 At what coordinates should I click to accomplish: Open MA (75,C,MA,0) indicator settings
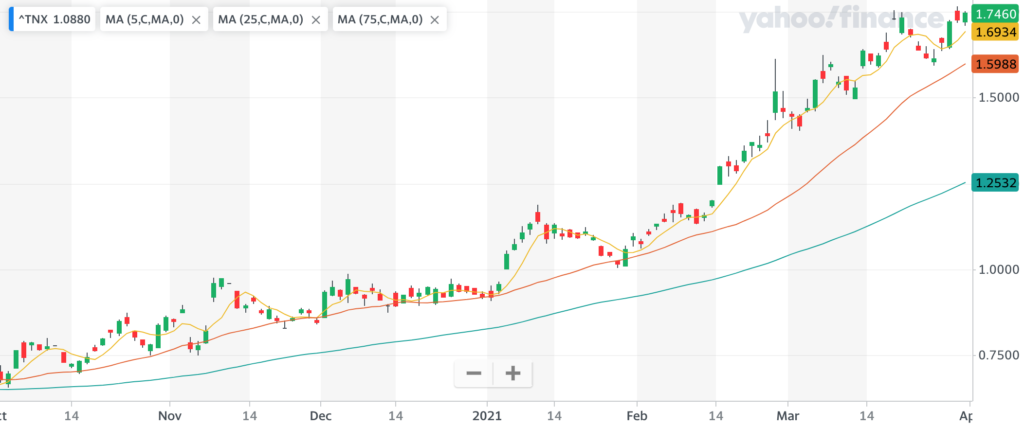(379, 20)
